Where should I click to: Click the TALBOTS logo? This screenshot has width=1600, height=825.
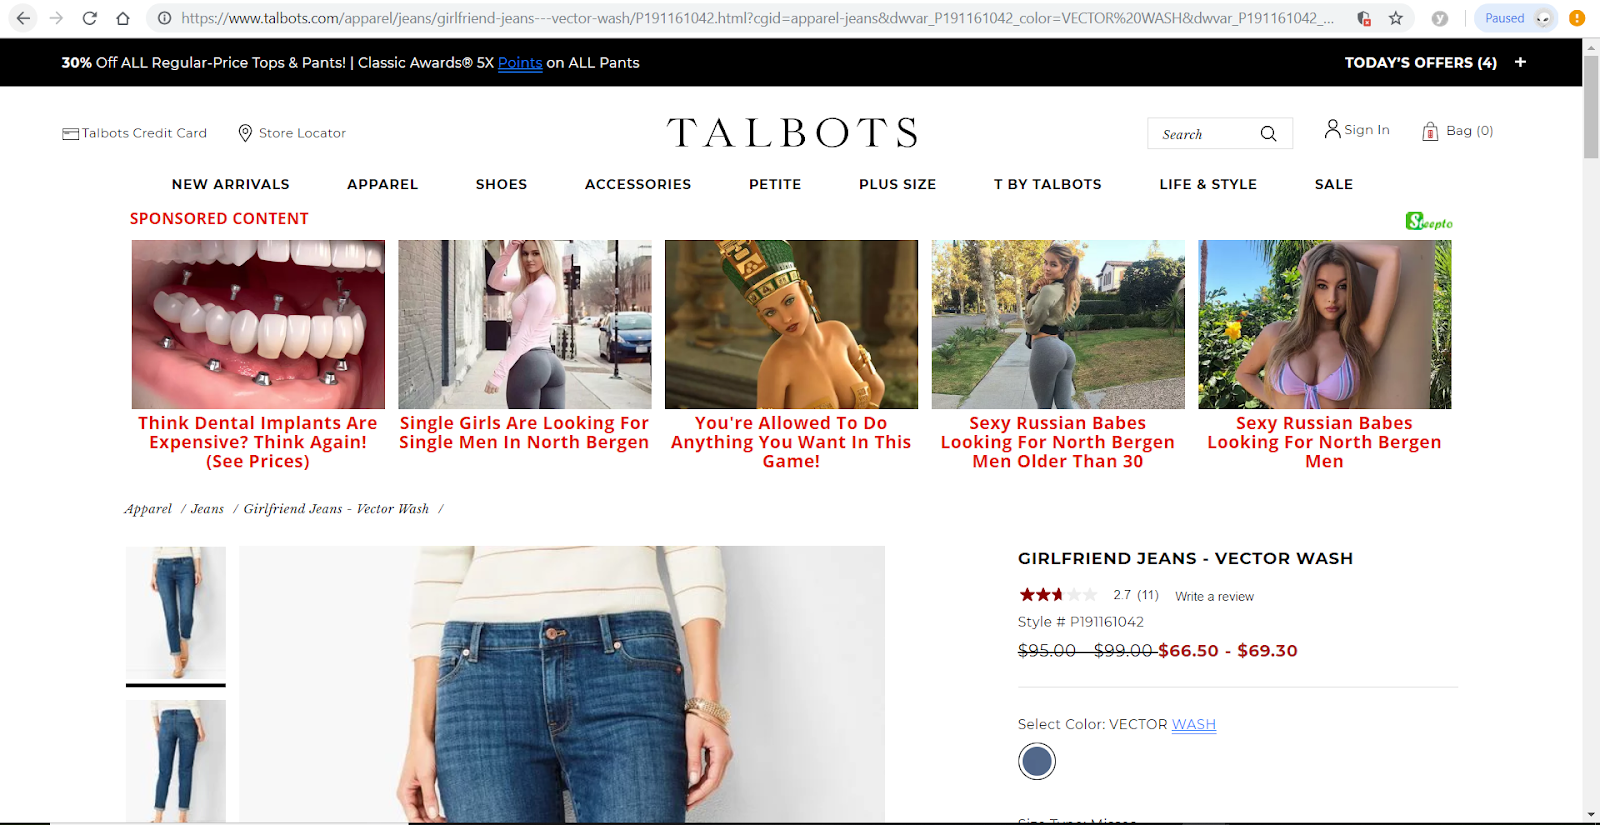[x=792, y=132]
